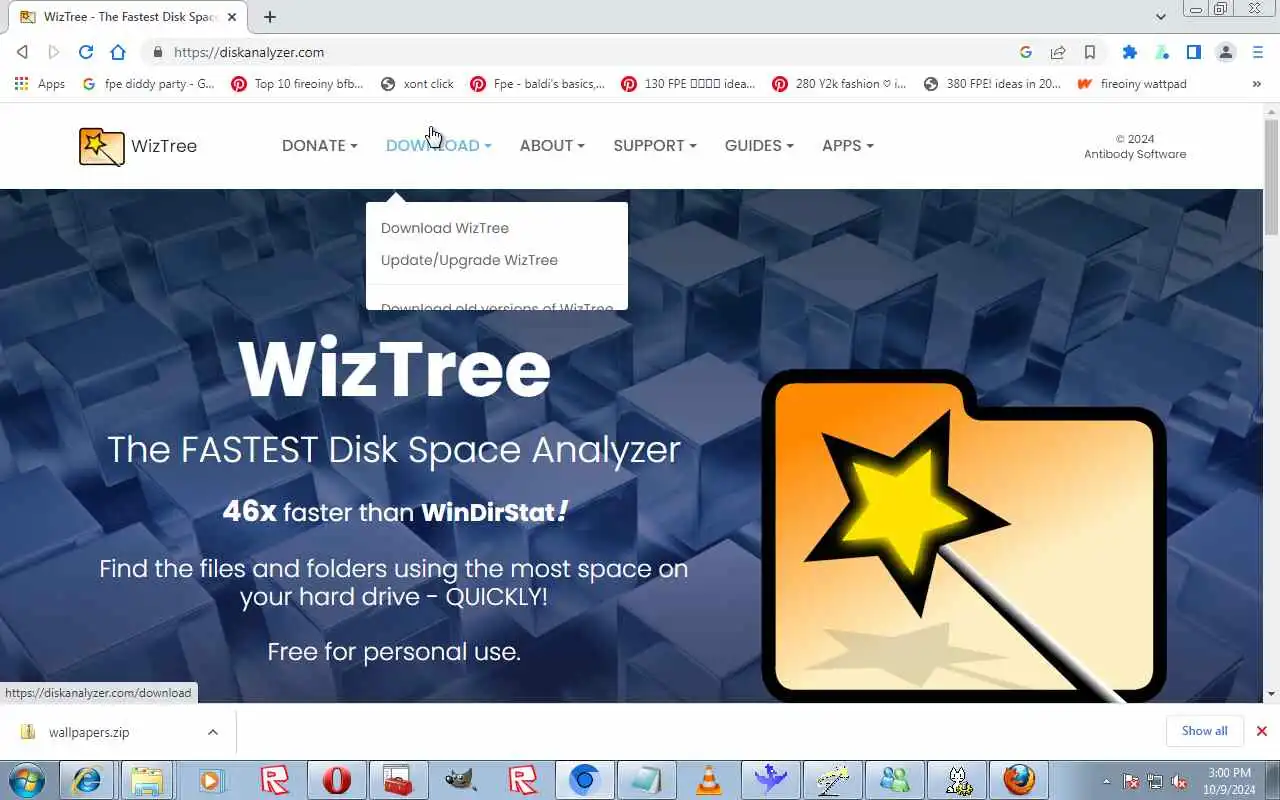Open 'fireoiny wattpad' bookmark
1280x800 pixels.
point(1132,84)
